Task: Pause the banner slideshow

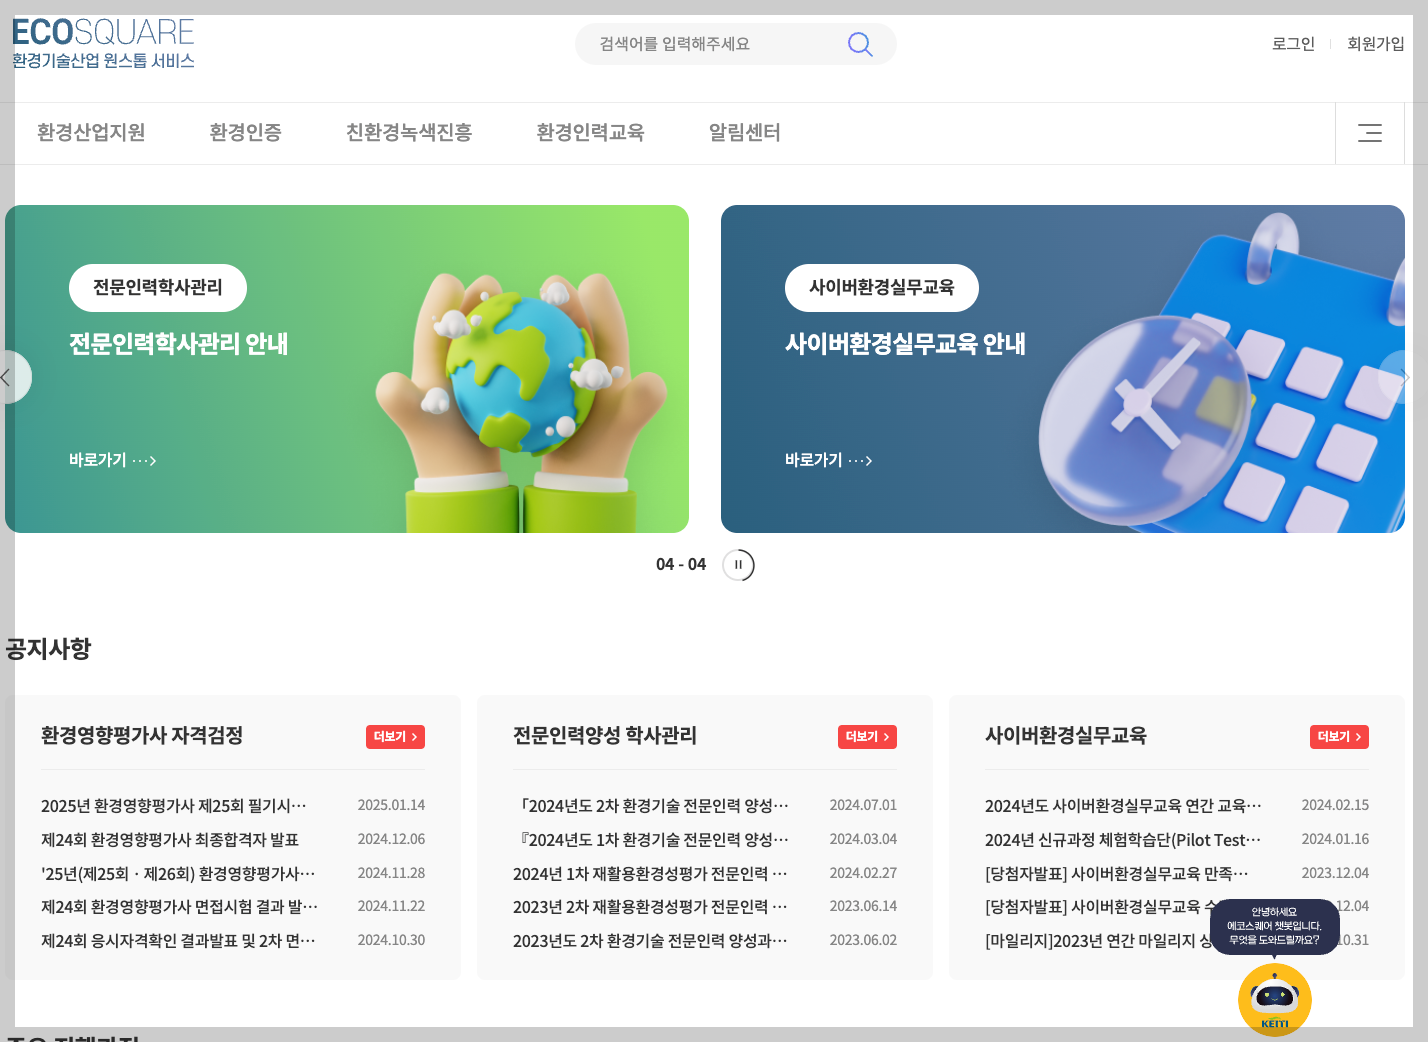Action: point(738,564)
